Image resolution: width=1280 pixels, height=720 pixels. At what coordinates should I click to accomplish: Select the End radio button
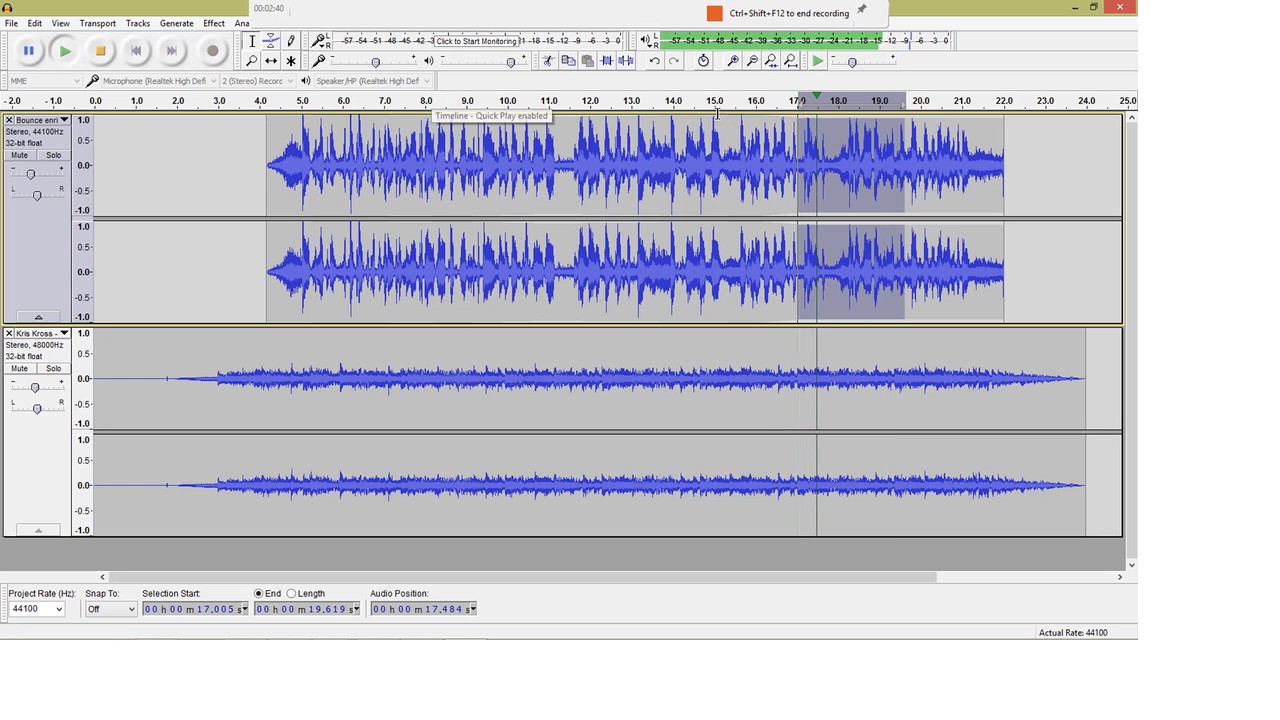[x=260, y=593]
